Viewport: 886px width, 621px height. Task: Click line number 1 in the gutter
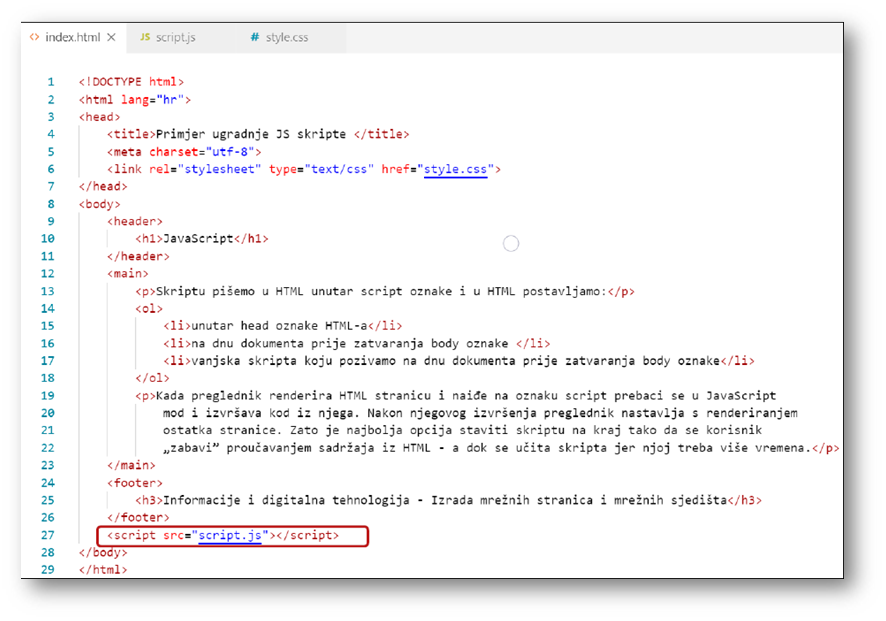pos(51,82)
